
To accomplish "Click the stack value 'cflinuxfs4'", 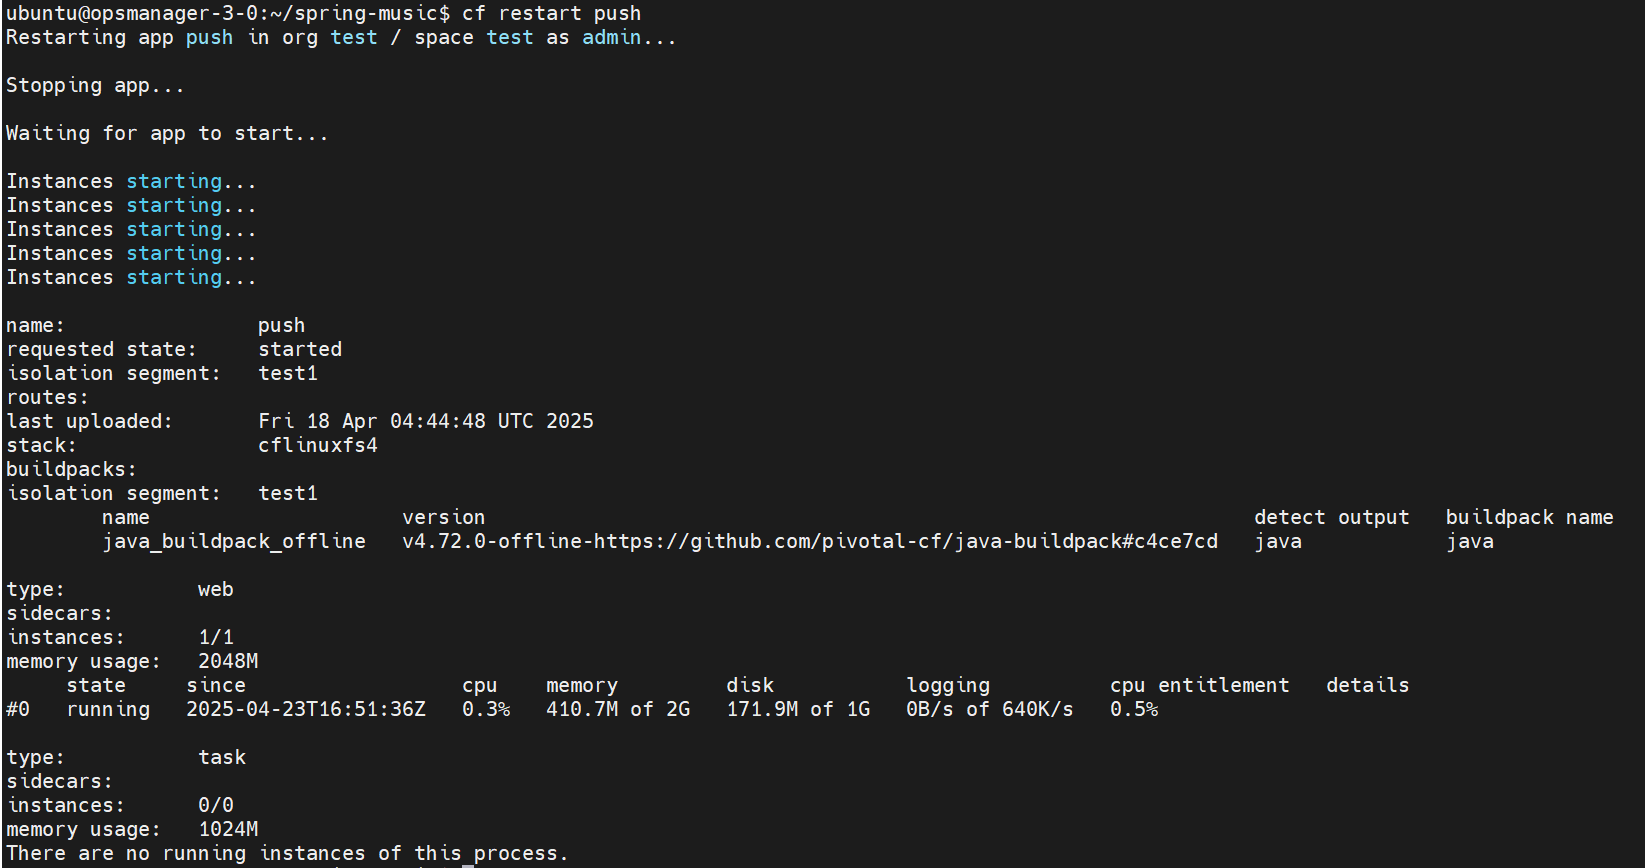I will pos(318,446).
